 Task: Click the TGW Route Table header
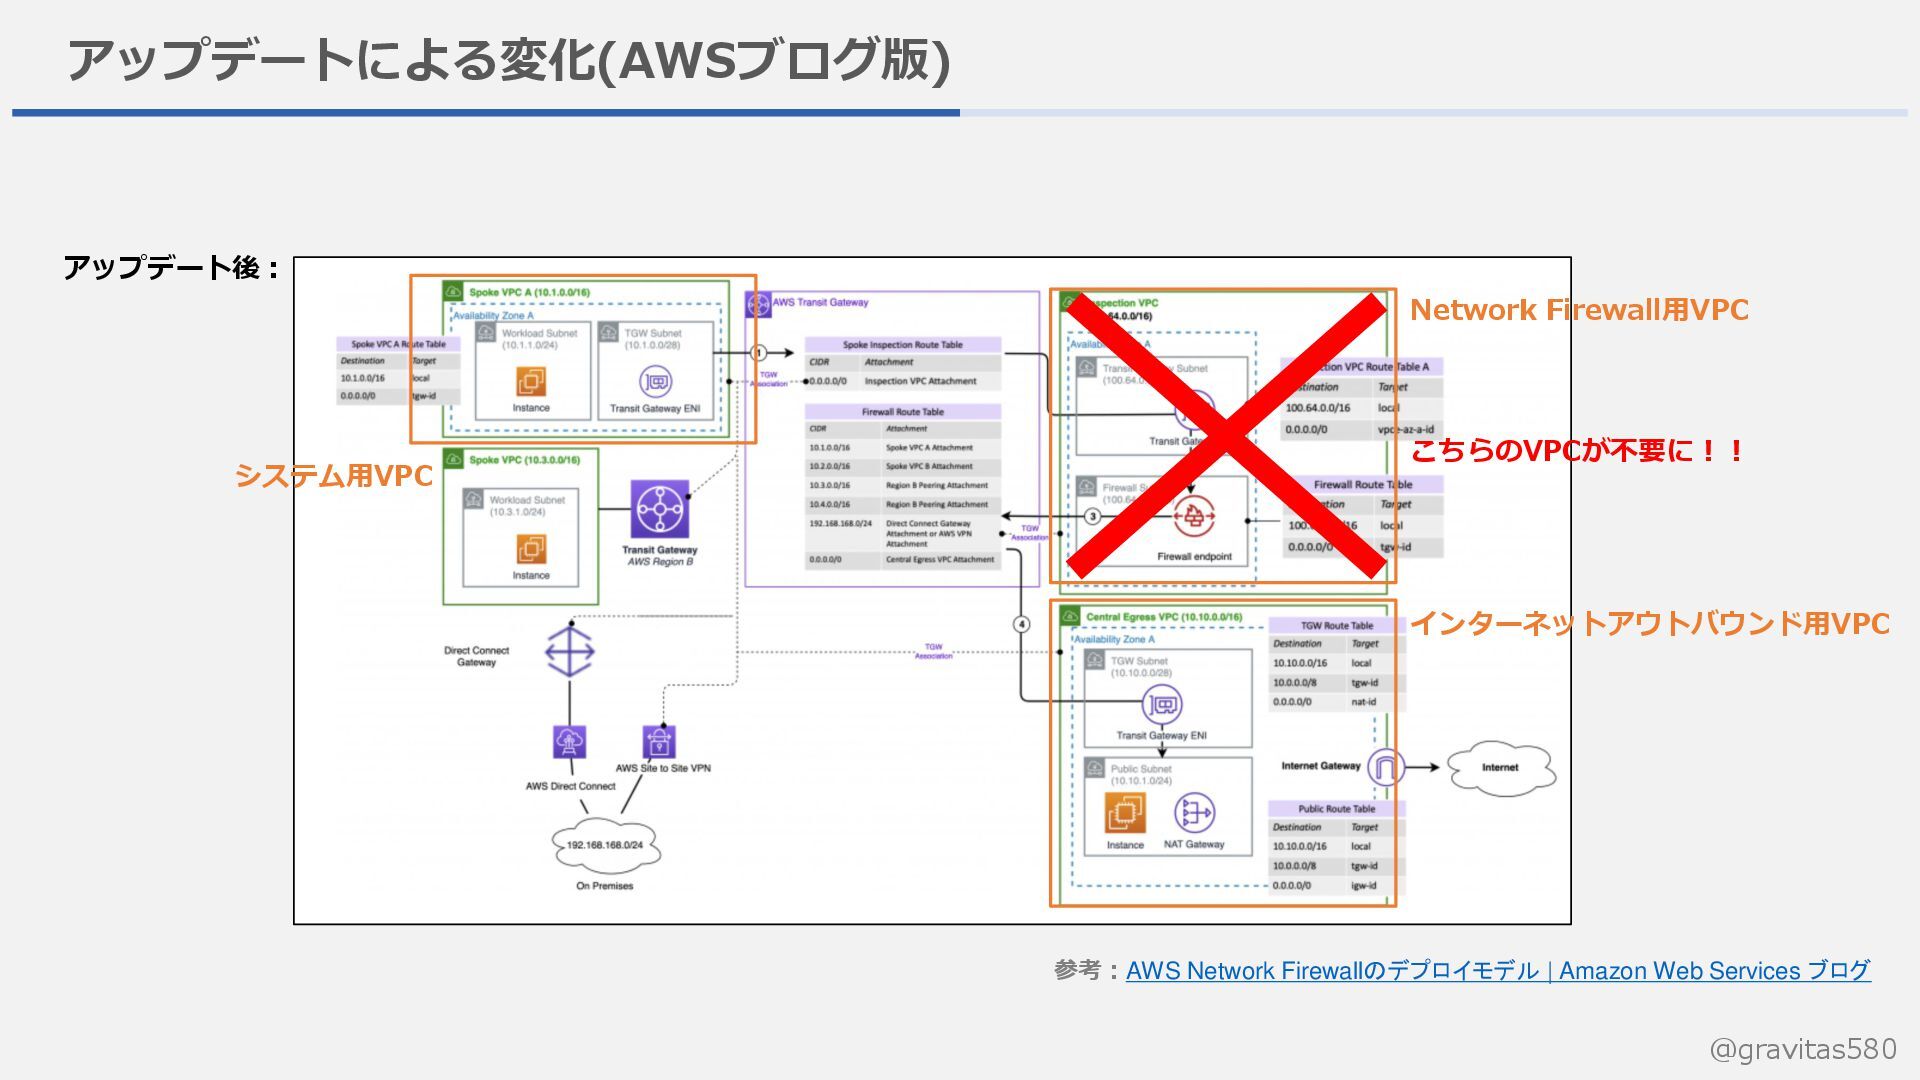coord(1337,625)
